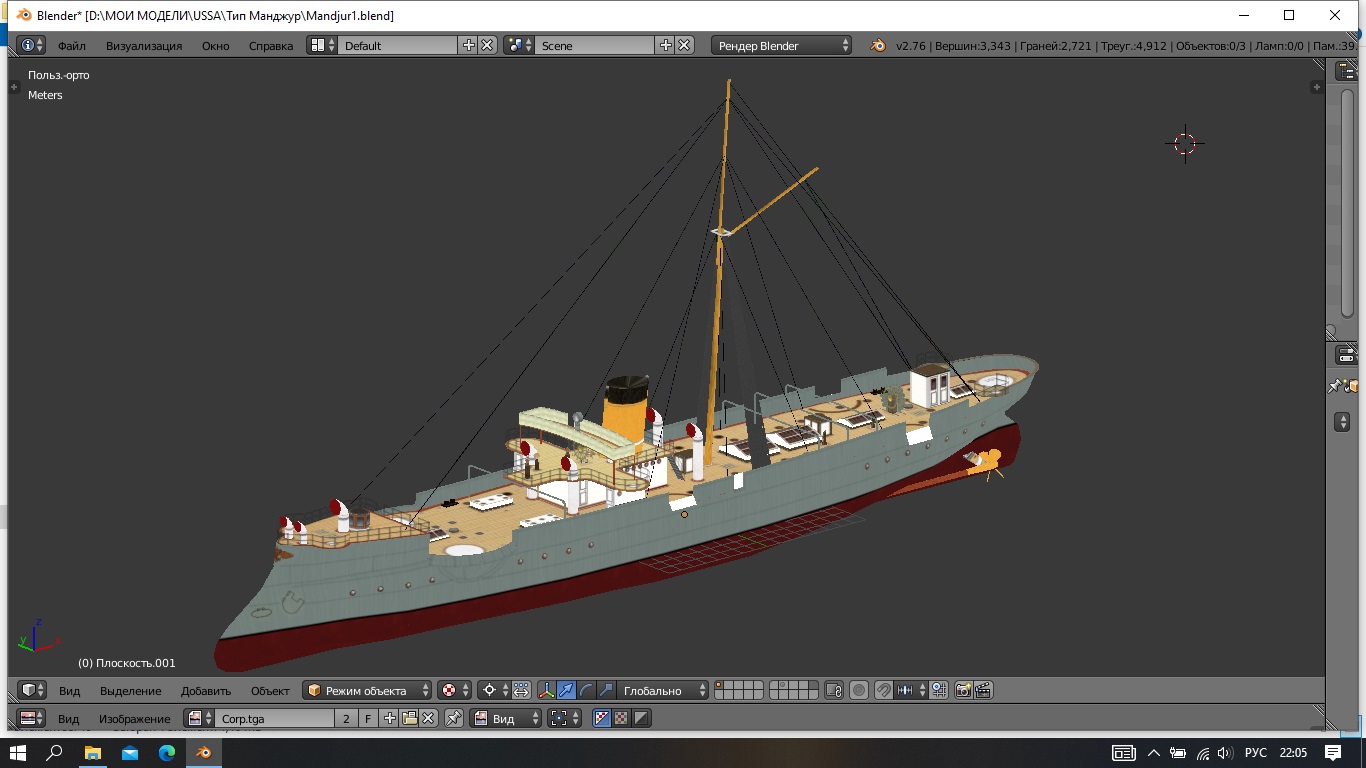Open the Добавить menu in 3D view

[x=206, y=690]
